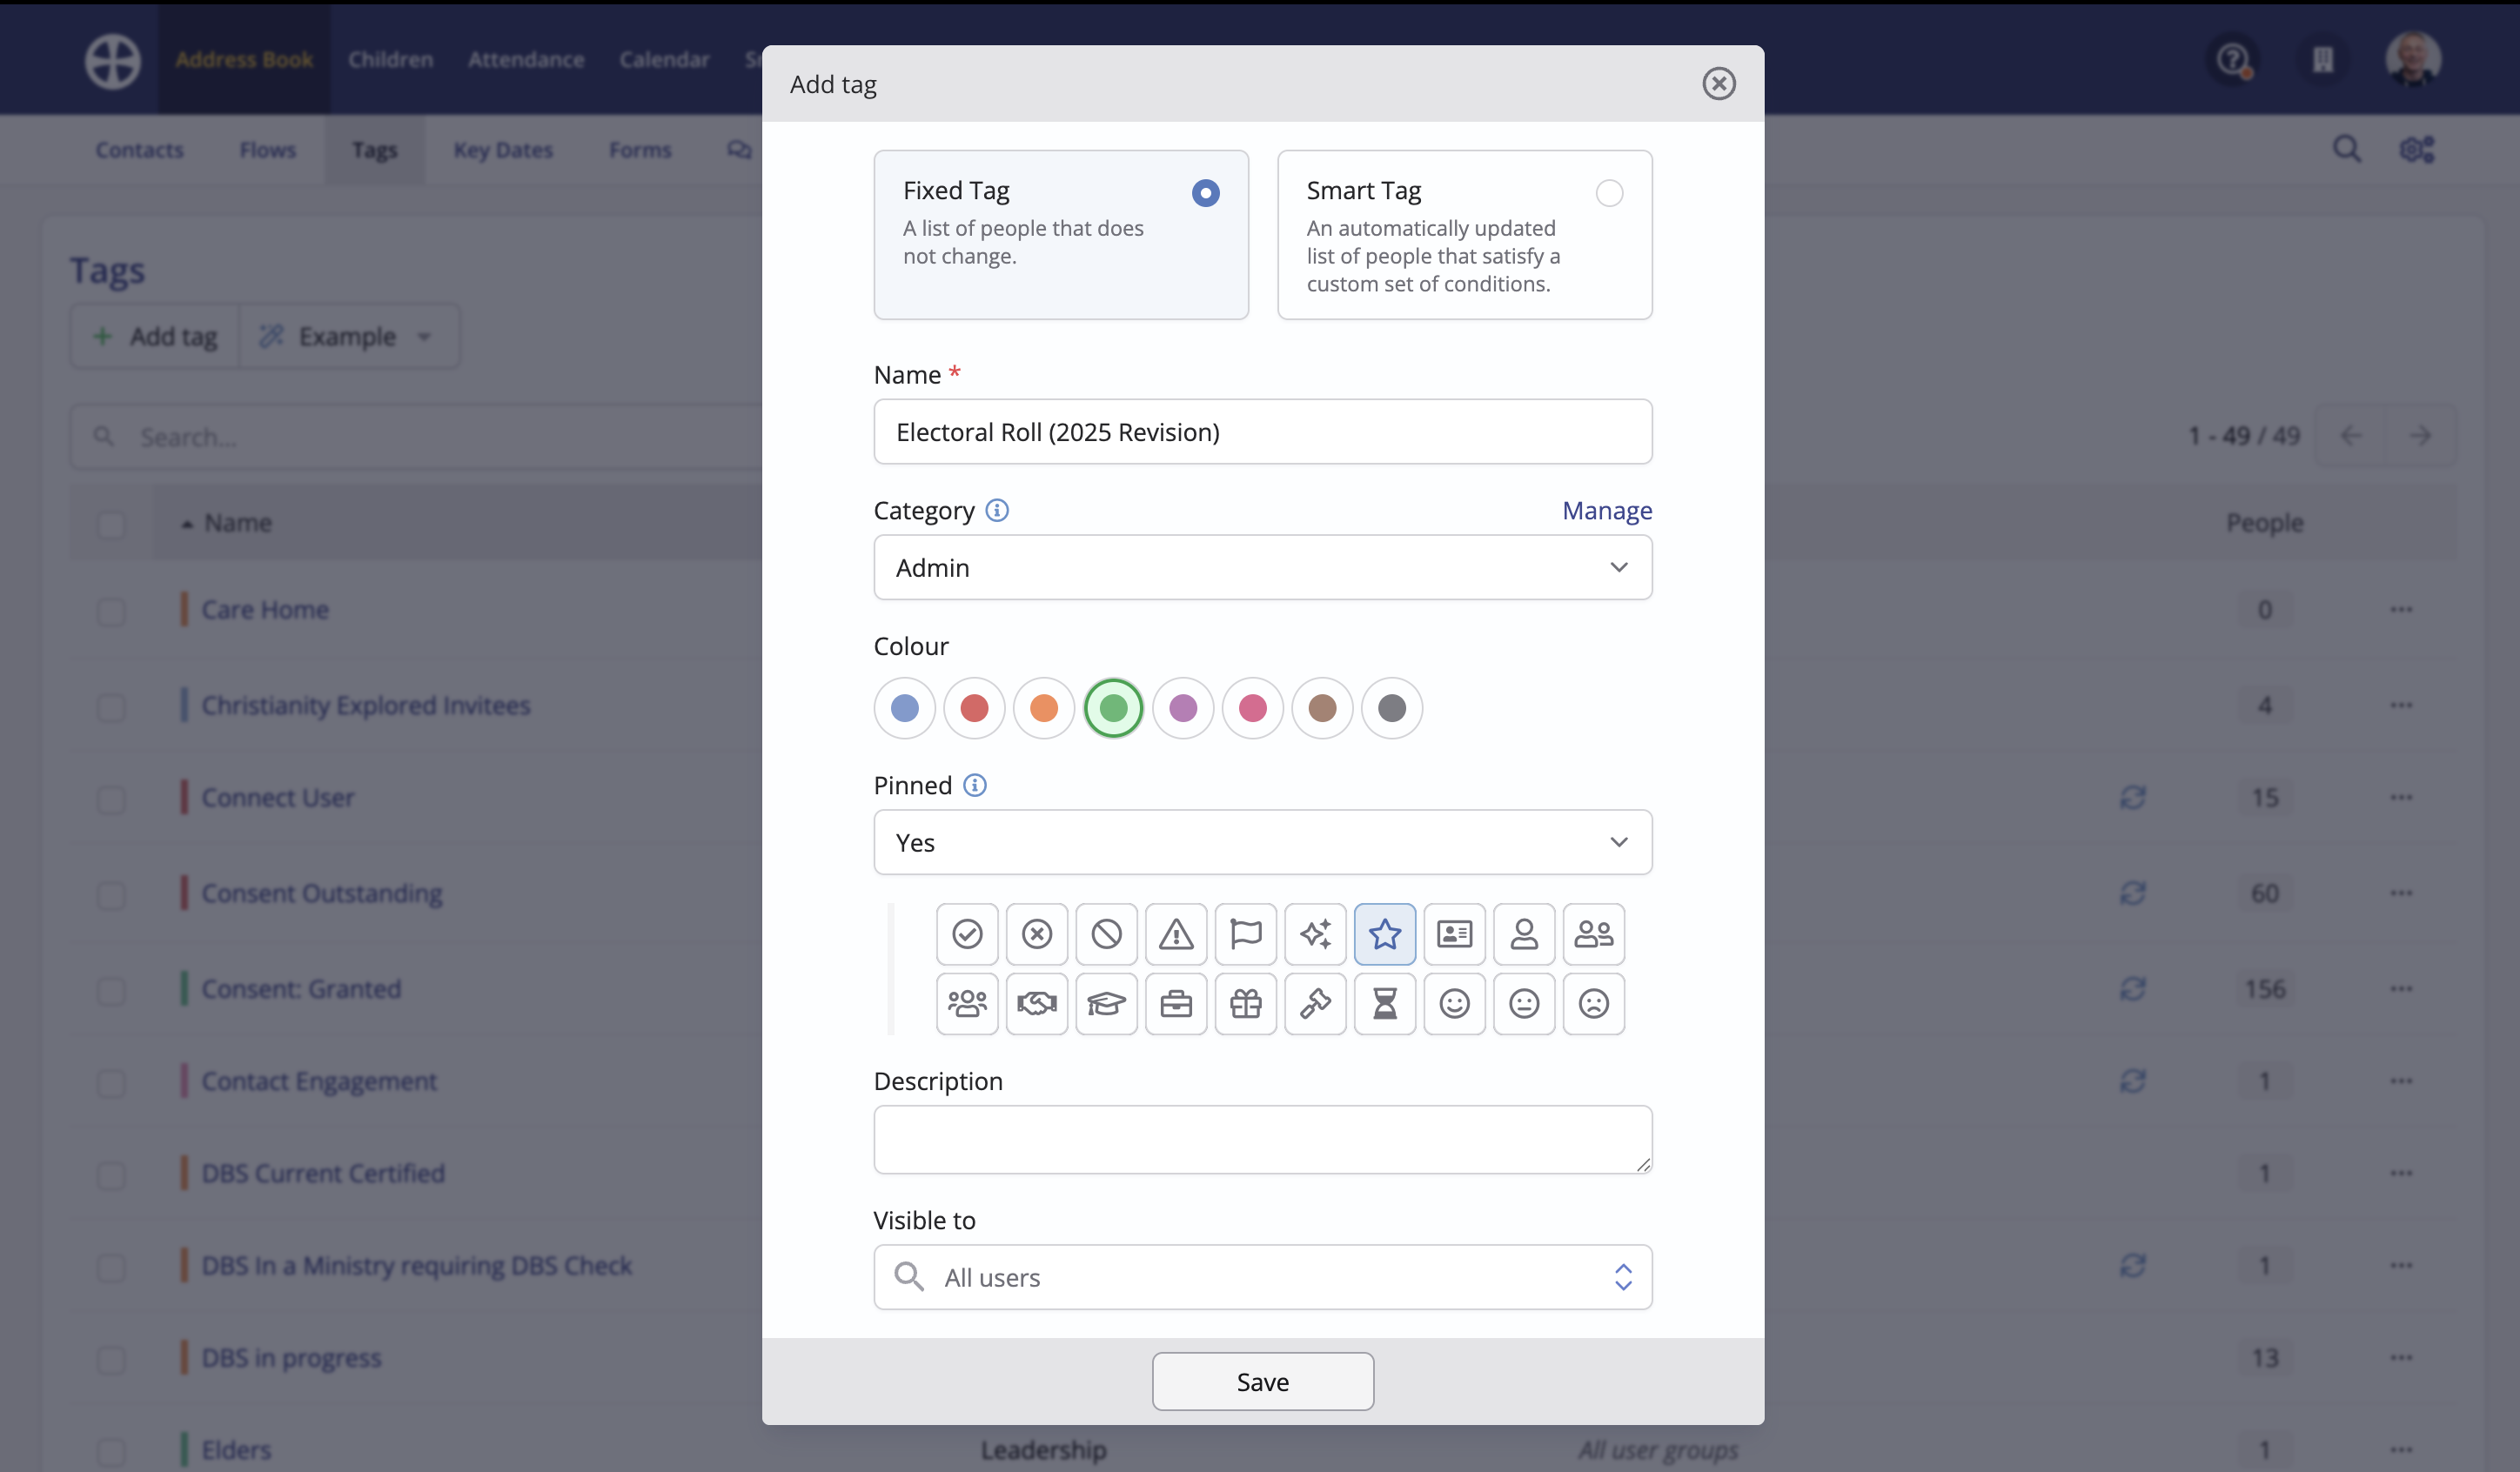Click the tag Name input field
This screenshot has height=1472, width=2520.
(x=1263, y=432)
